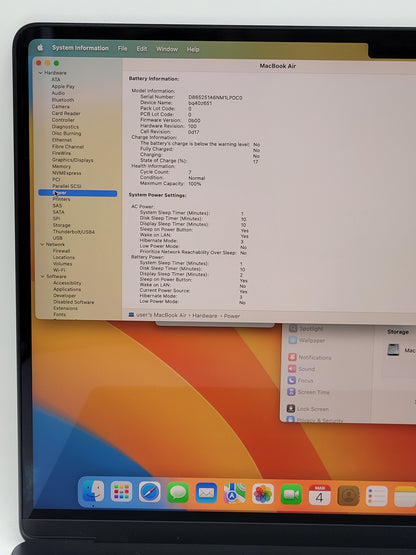This screenshot has height=555, width=416.
Task: Collapse the Hardware section
Action: (40, 73)
